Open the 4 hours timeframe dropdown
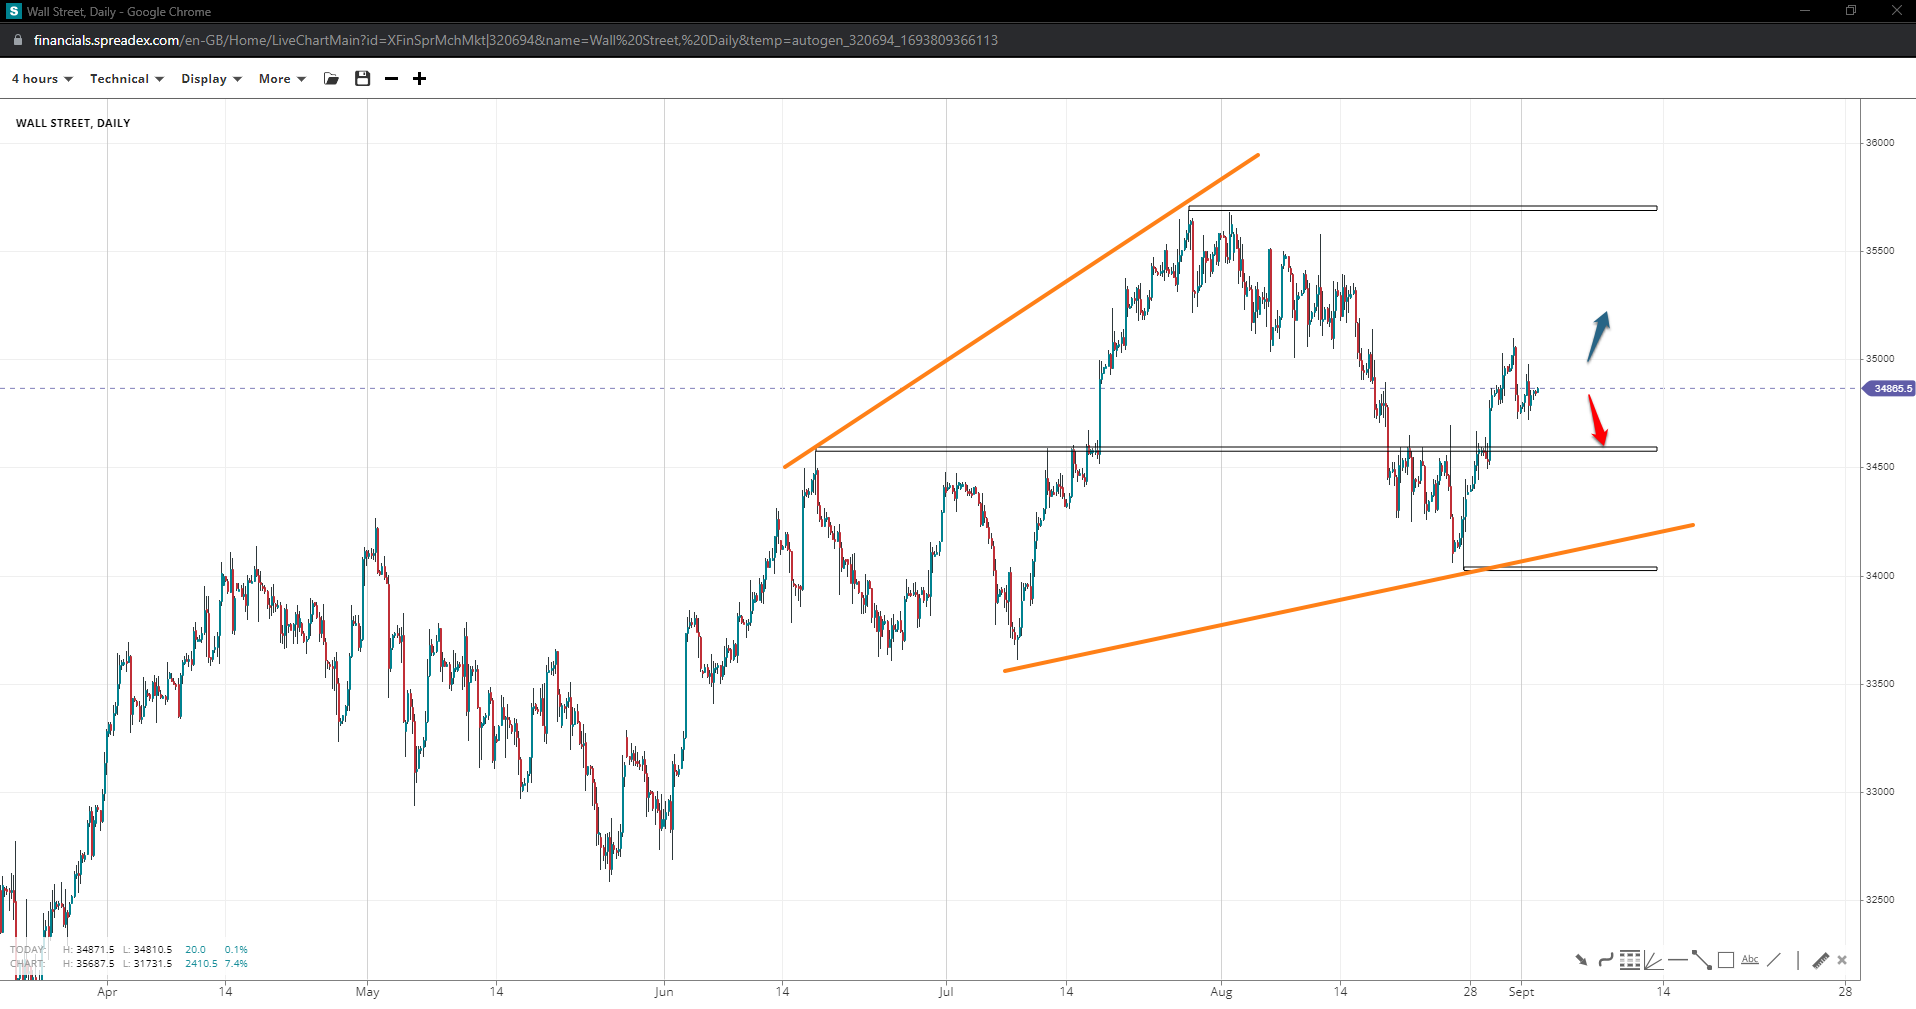1916x1009 pixels. 42,79
